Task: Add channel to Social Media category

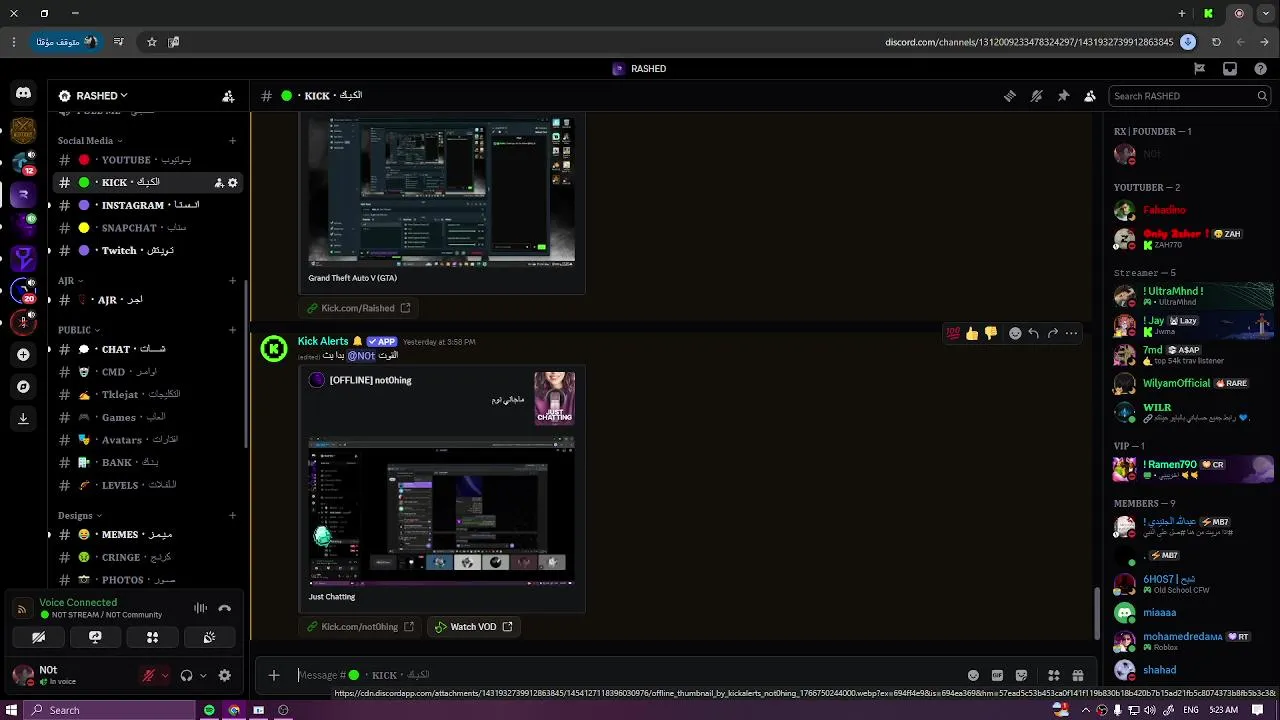Action: coord(232,141)
